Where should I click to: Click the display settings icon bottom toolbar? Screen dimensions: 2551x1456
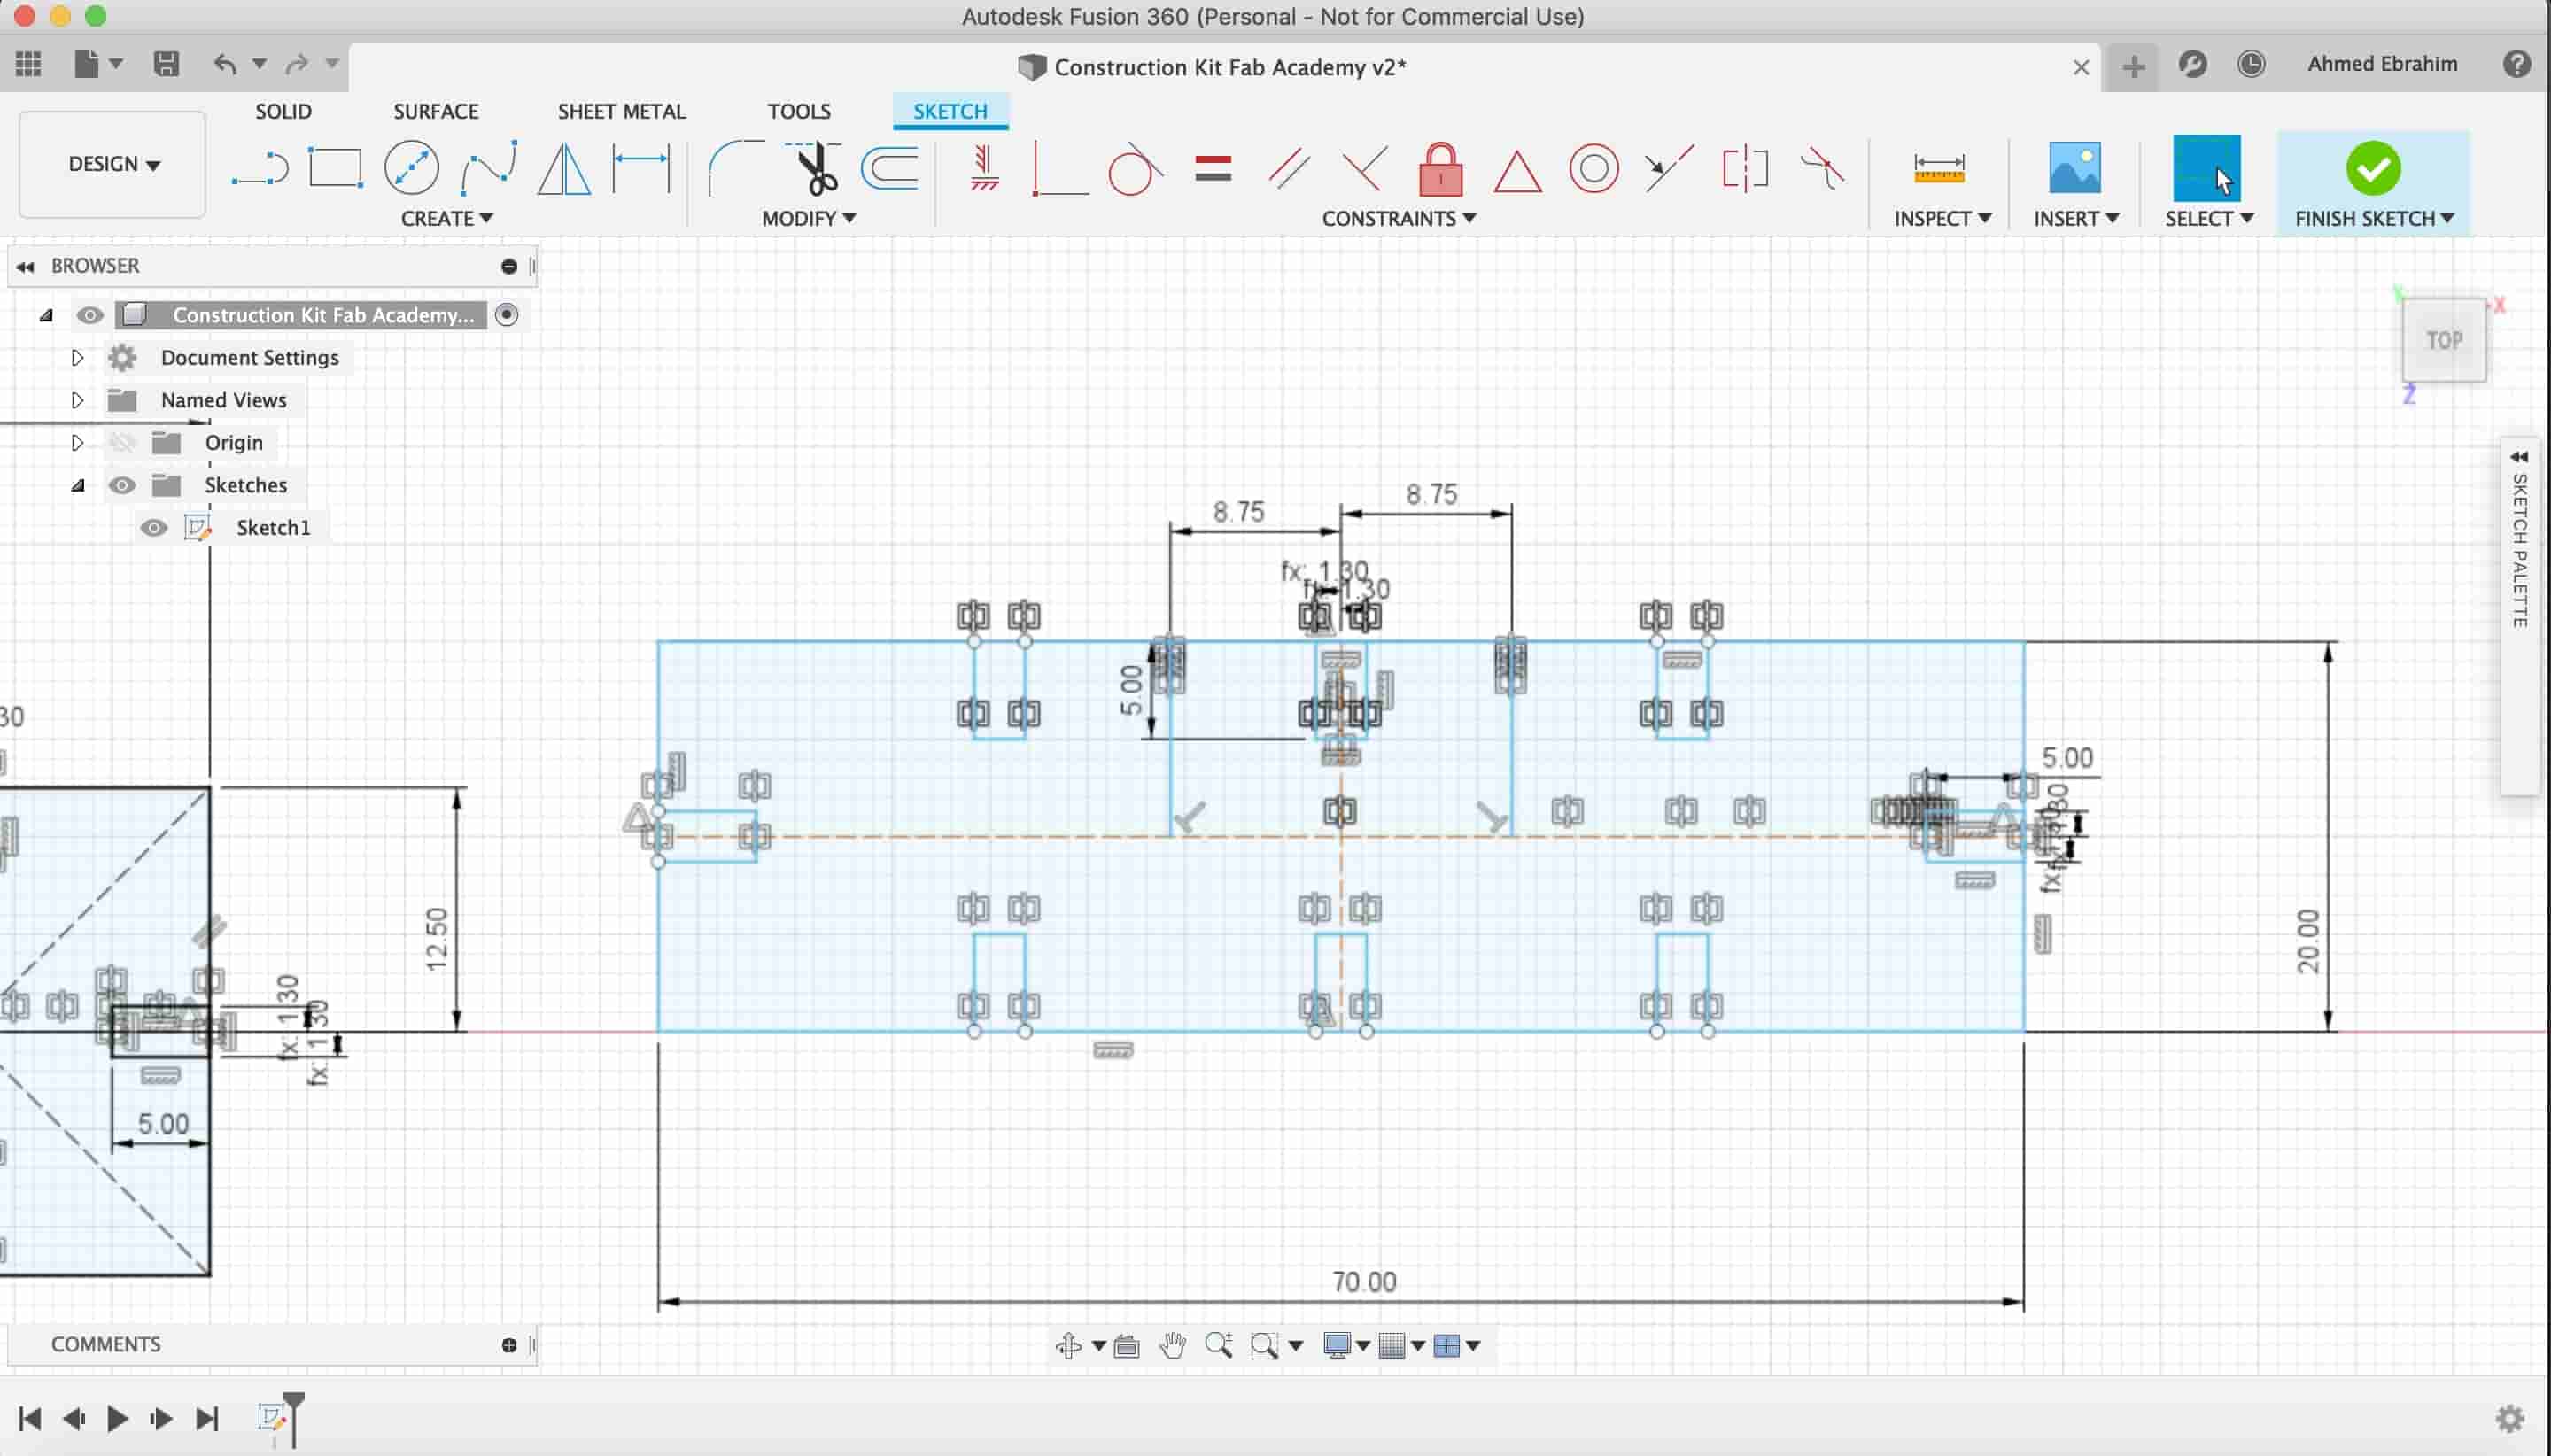1337,1345
